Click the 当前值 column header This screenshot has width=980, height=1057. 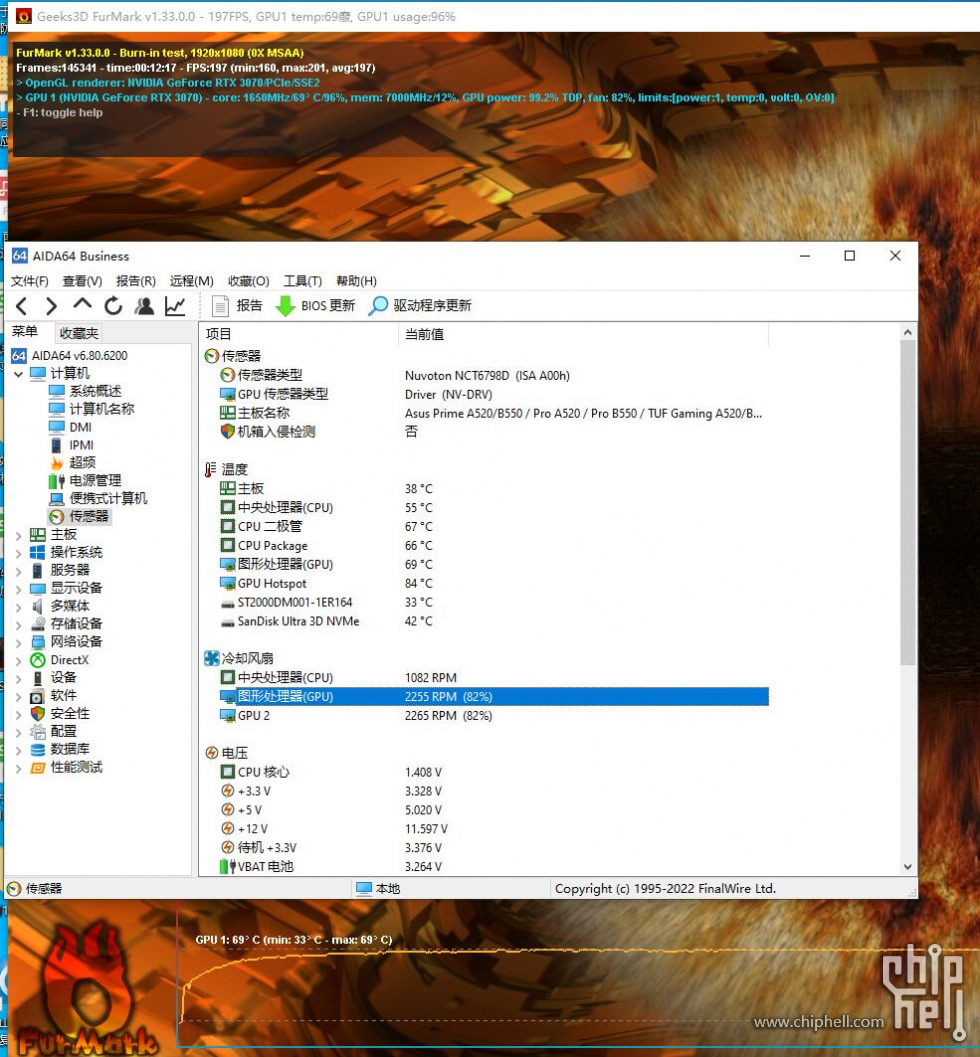[x=583, y=334]
